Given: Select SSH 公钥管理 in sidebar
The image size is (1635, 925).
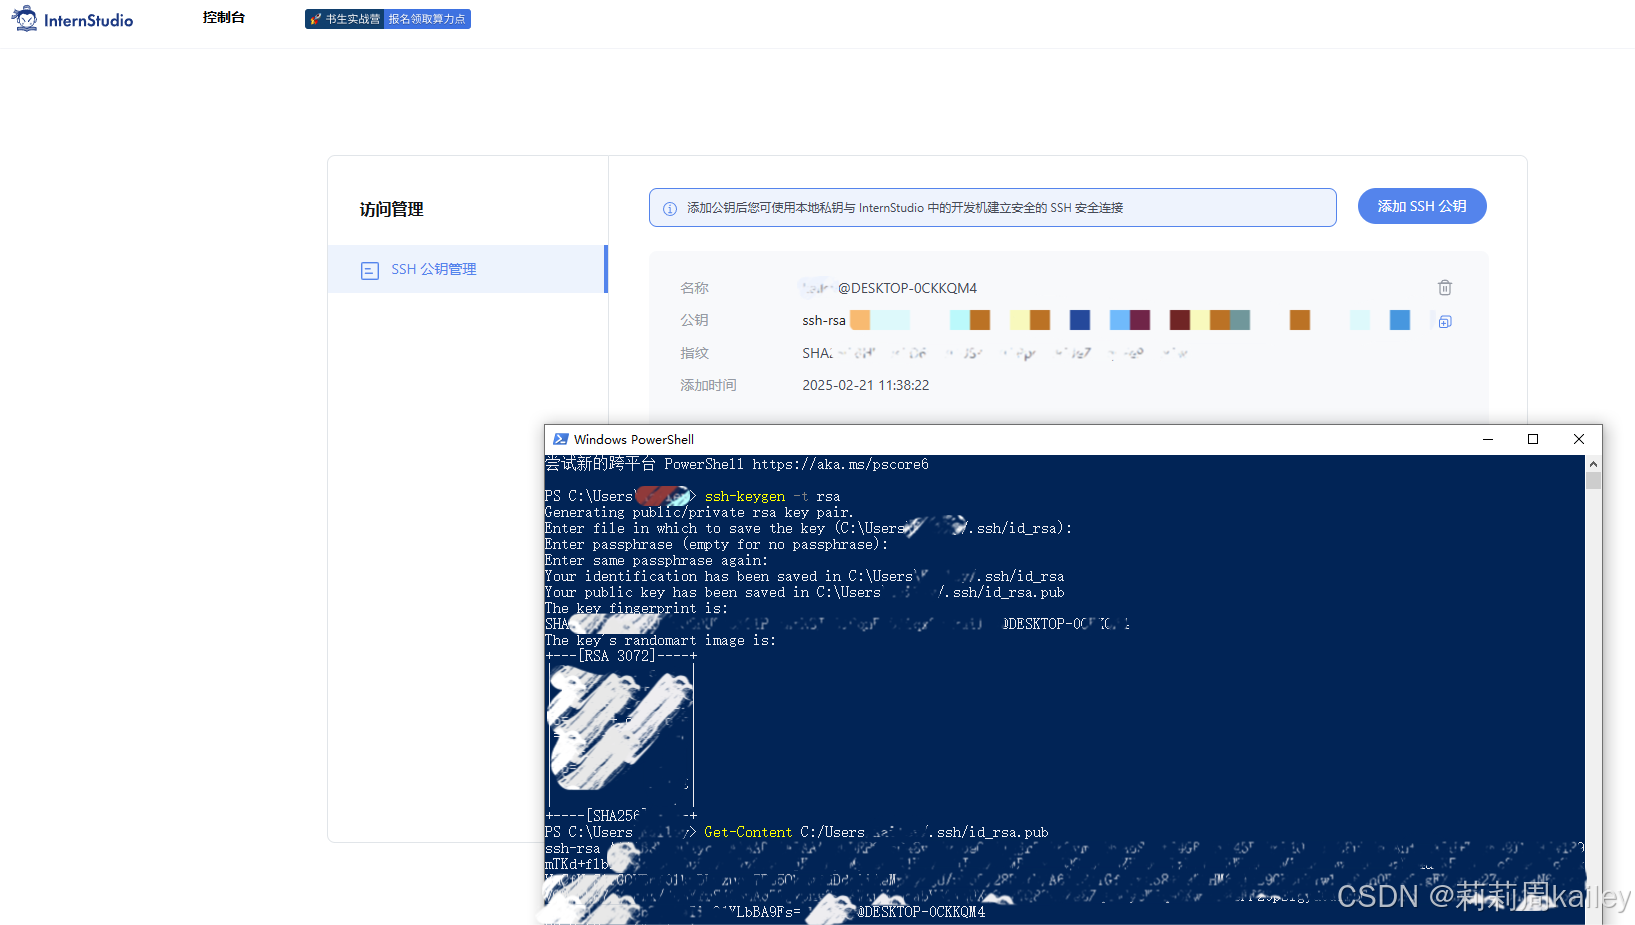Looking at the screenshot, I should point(467,269).
